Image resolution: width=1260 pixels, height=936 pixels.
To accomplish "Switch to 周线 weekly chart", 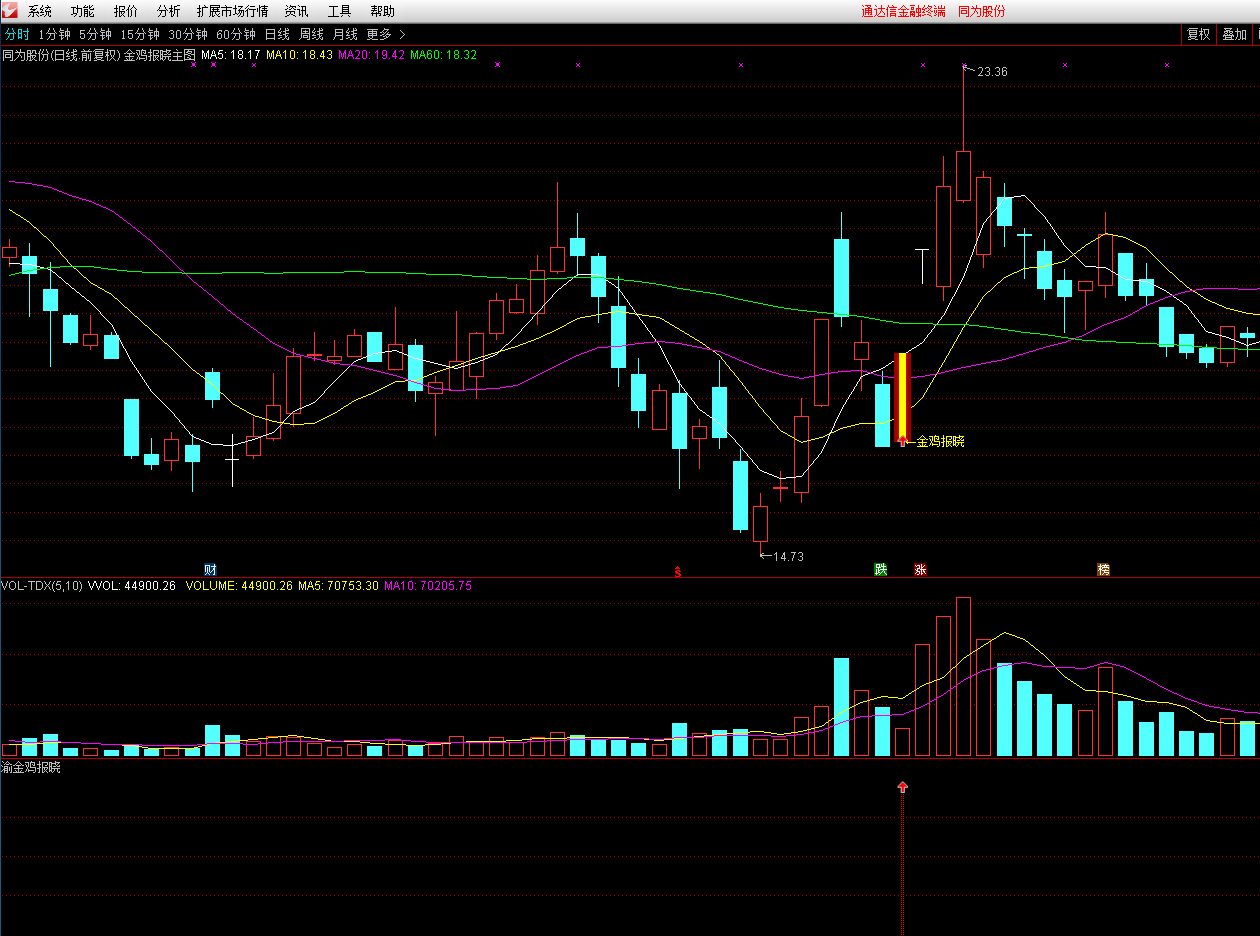I will (311, 34).
